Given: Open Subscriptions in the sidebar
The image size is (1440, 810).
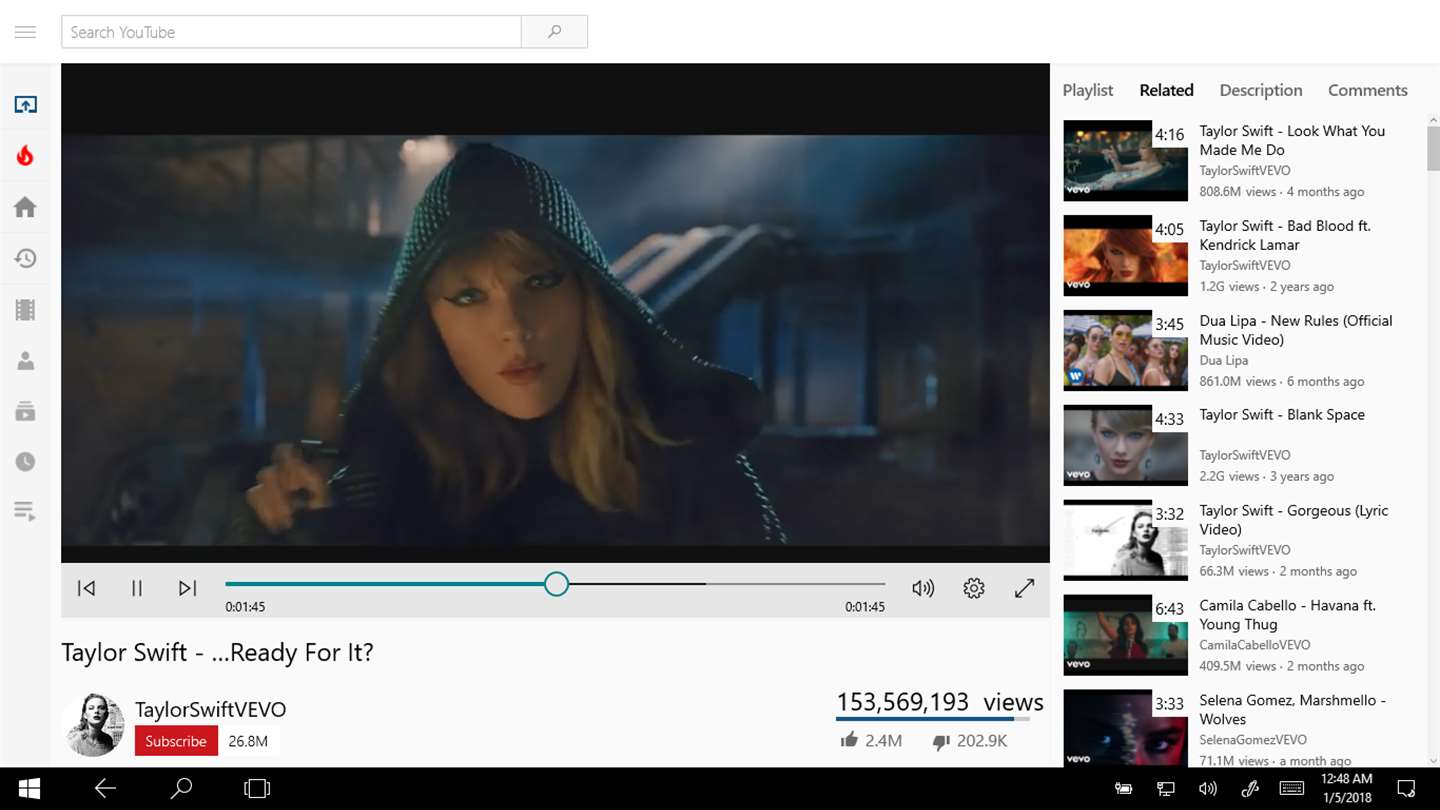Looking at the screenshot, I should click(x=25, y=411).
